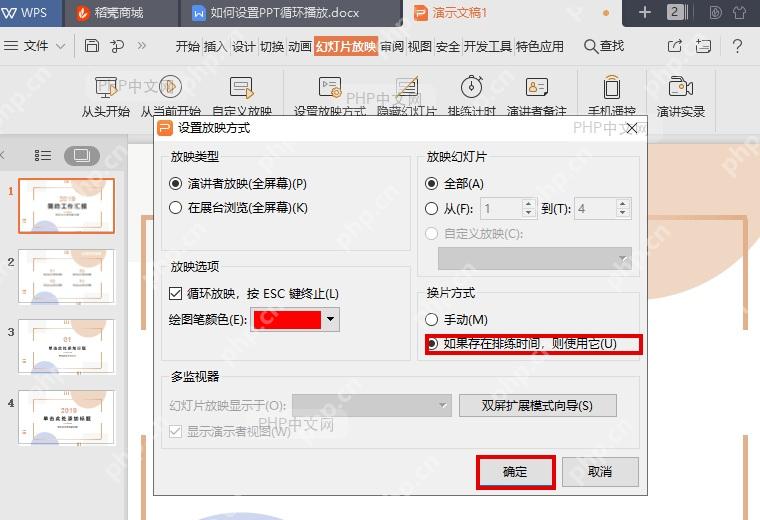This screenshot has height=520, width=760.
Task: Switch to slide thumbnail view icon
Action: coord(81,155)
